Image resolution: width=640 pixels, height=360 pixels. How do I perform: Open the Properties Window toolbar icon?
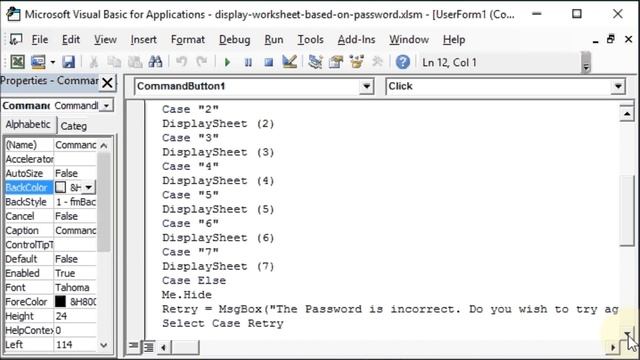[x=336, y=62]
